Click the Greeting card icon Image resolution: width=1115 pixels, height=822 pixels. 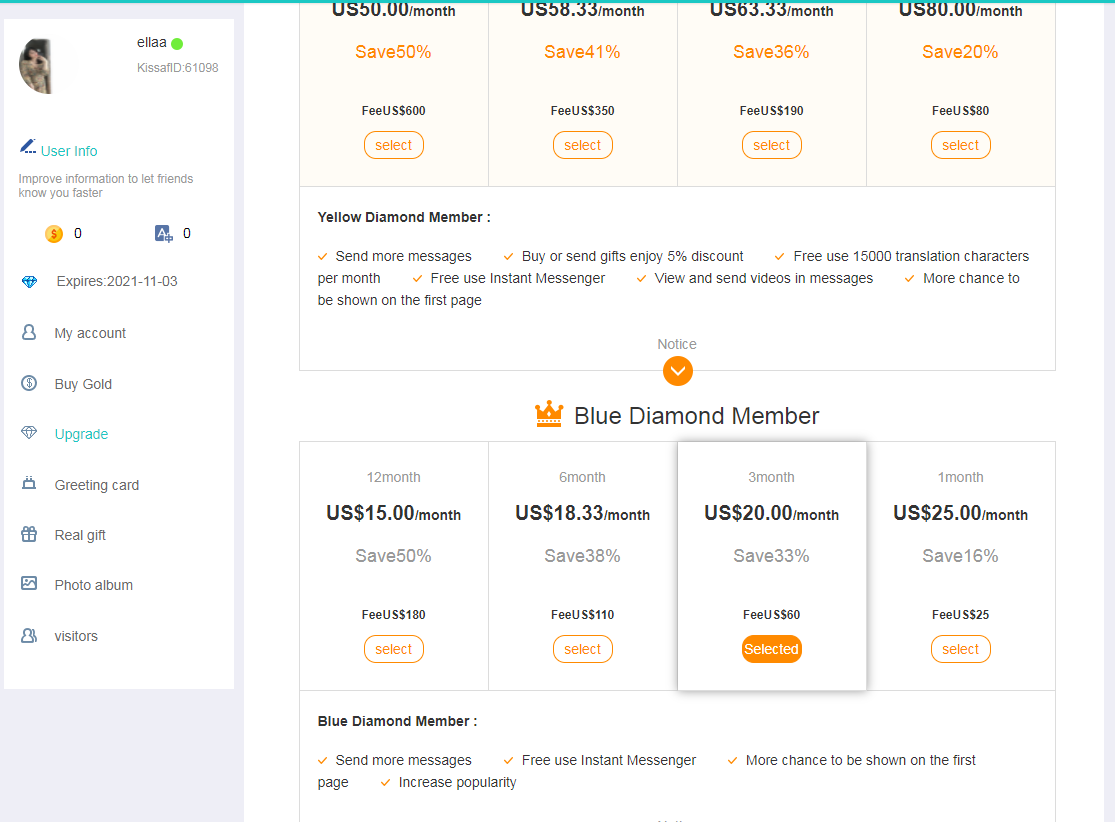pos(29,484)
